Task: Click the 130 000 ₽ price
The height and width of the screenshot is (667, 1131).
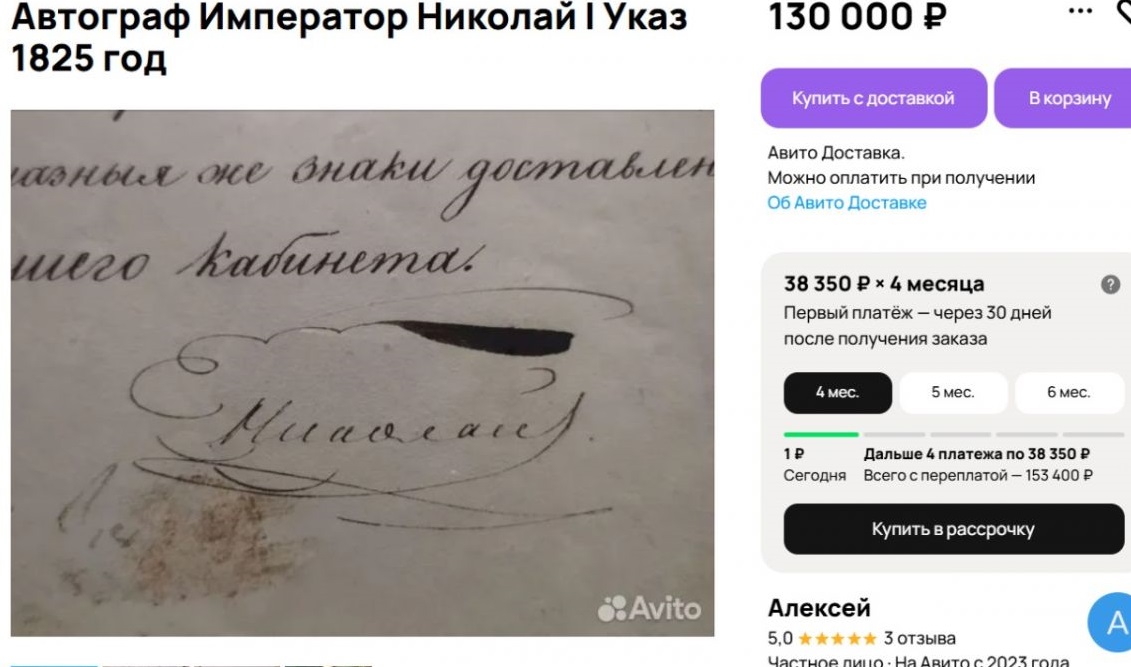Action: [x=858, y=16]
